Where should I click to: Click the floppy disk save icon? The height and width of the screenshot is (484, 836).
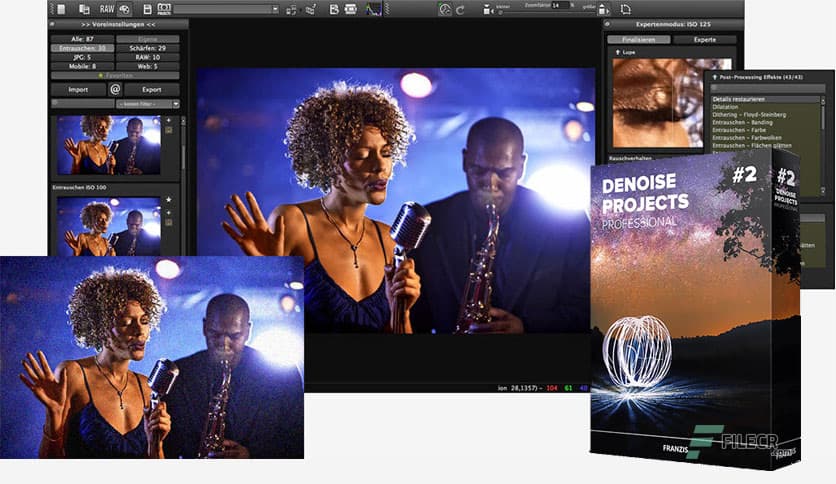click(148, 9)
